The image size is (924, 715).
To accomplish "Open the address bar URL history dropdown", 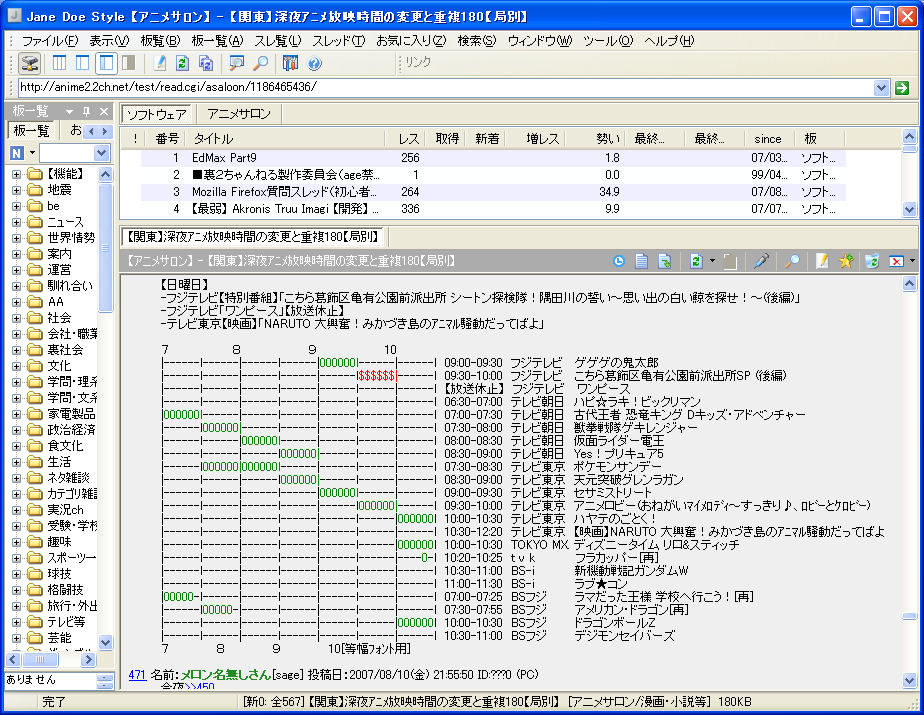I will (x=881, y=88).
